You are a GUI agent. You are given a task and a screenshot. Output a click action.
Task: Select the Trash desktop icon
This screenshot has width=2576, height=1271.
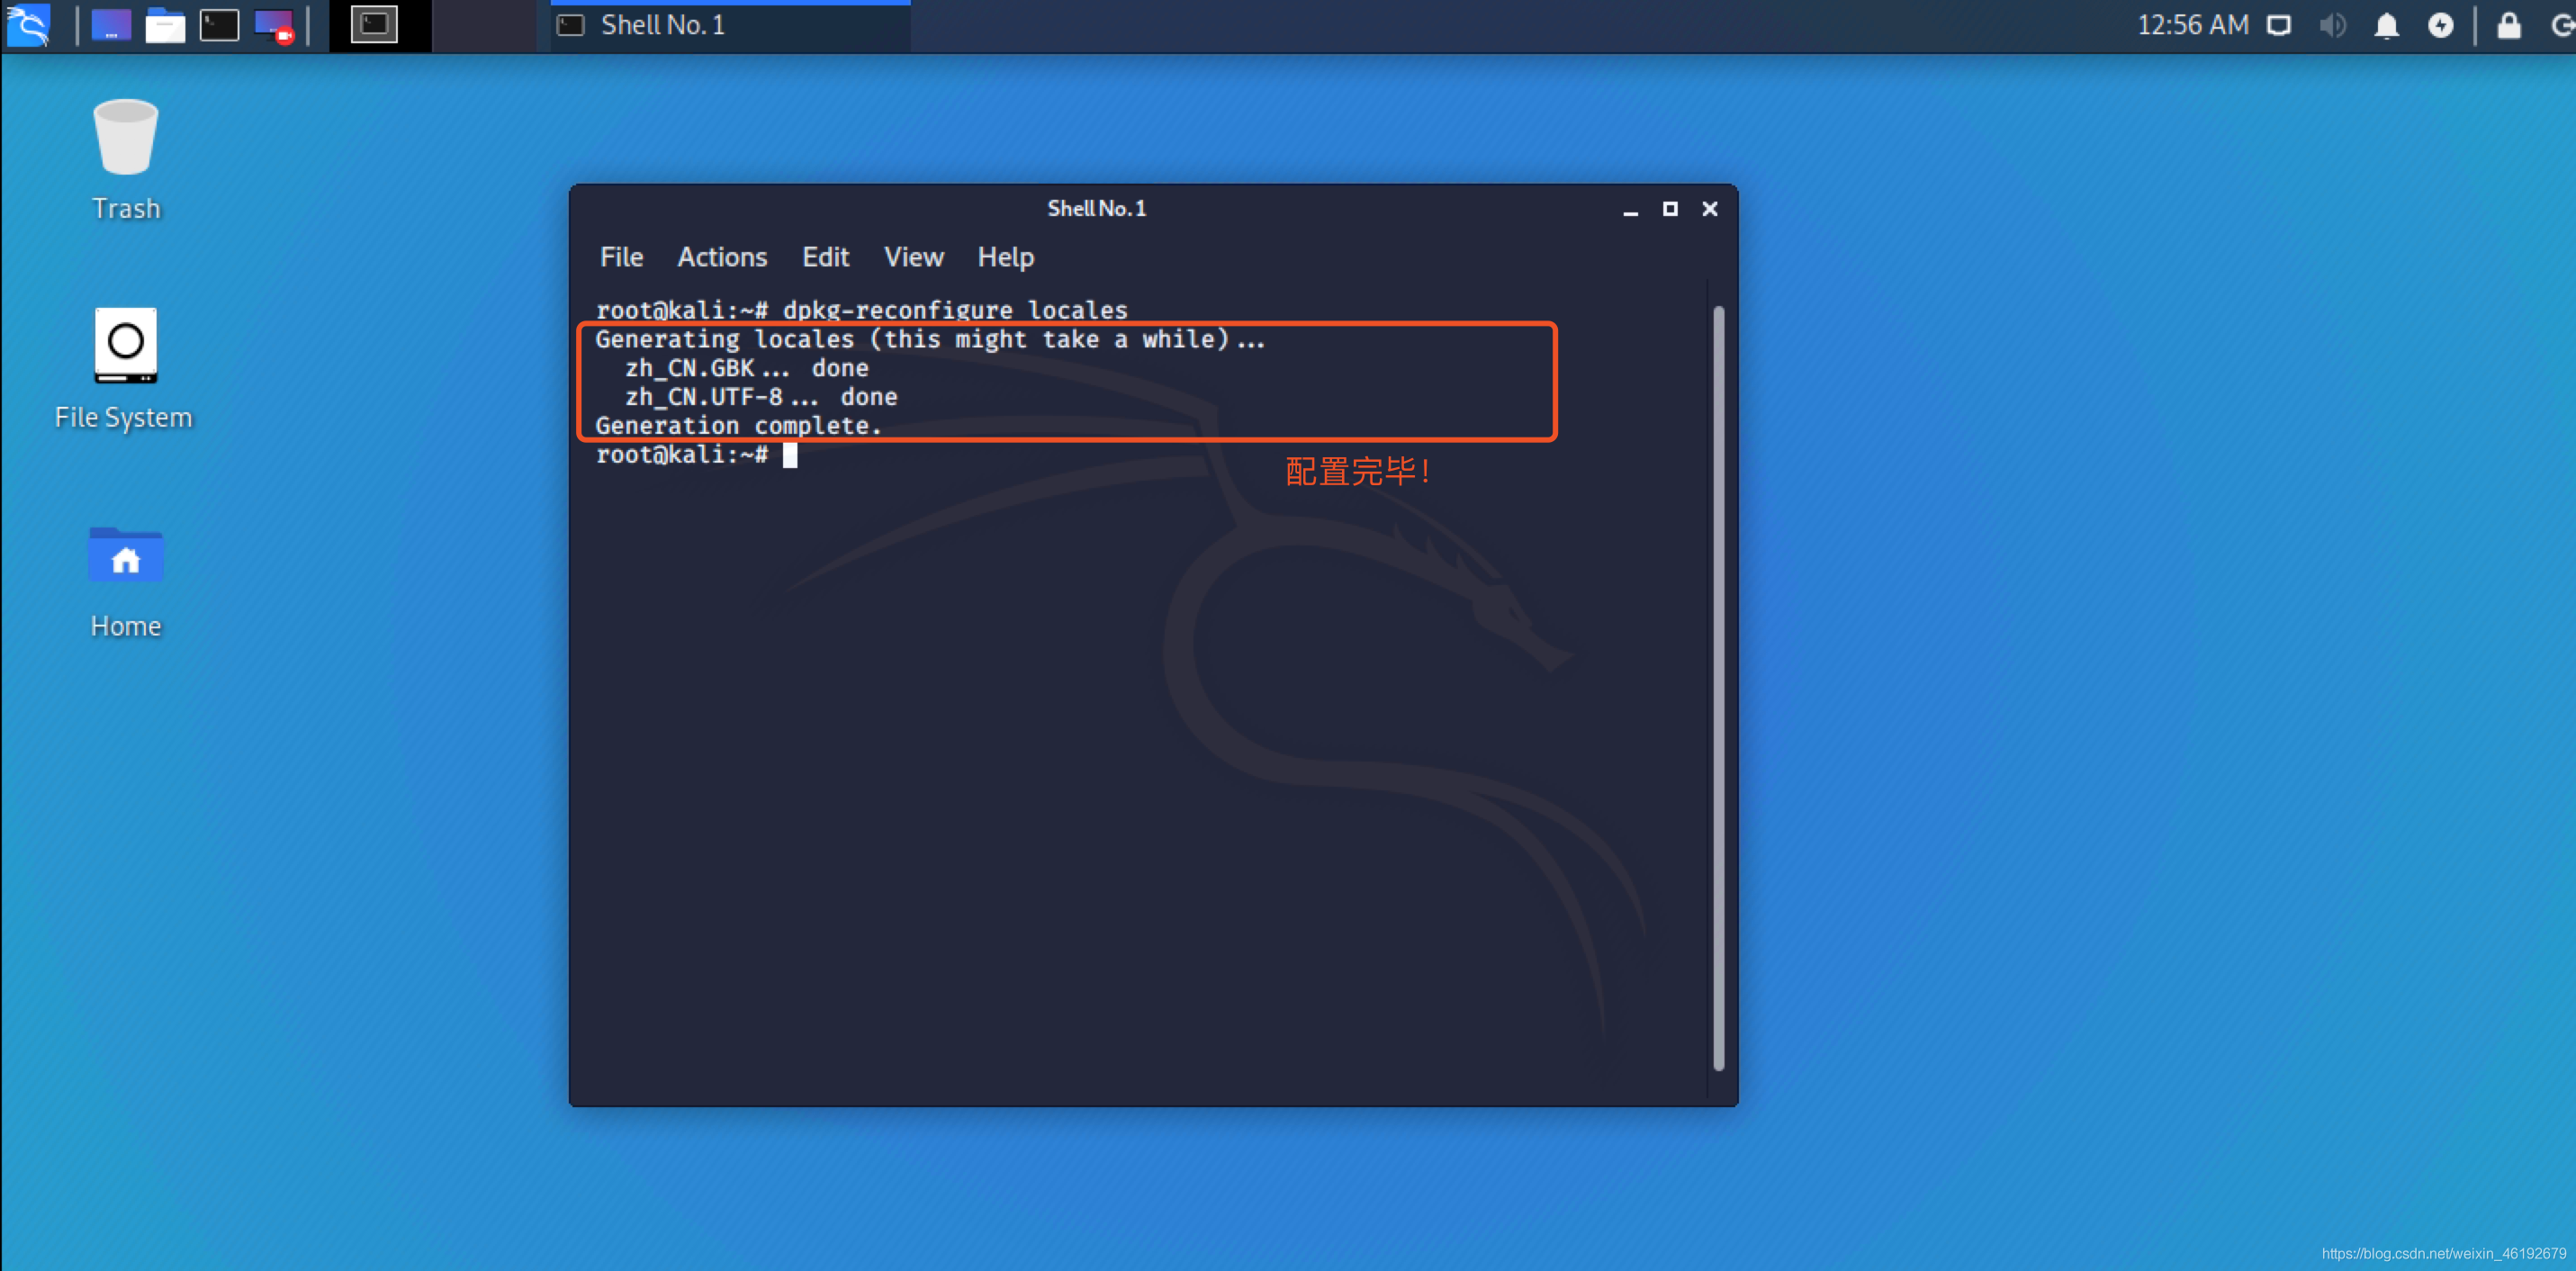click(126, 159)
